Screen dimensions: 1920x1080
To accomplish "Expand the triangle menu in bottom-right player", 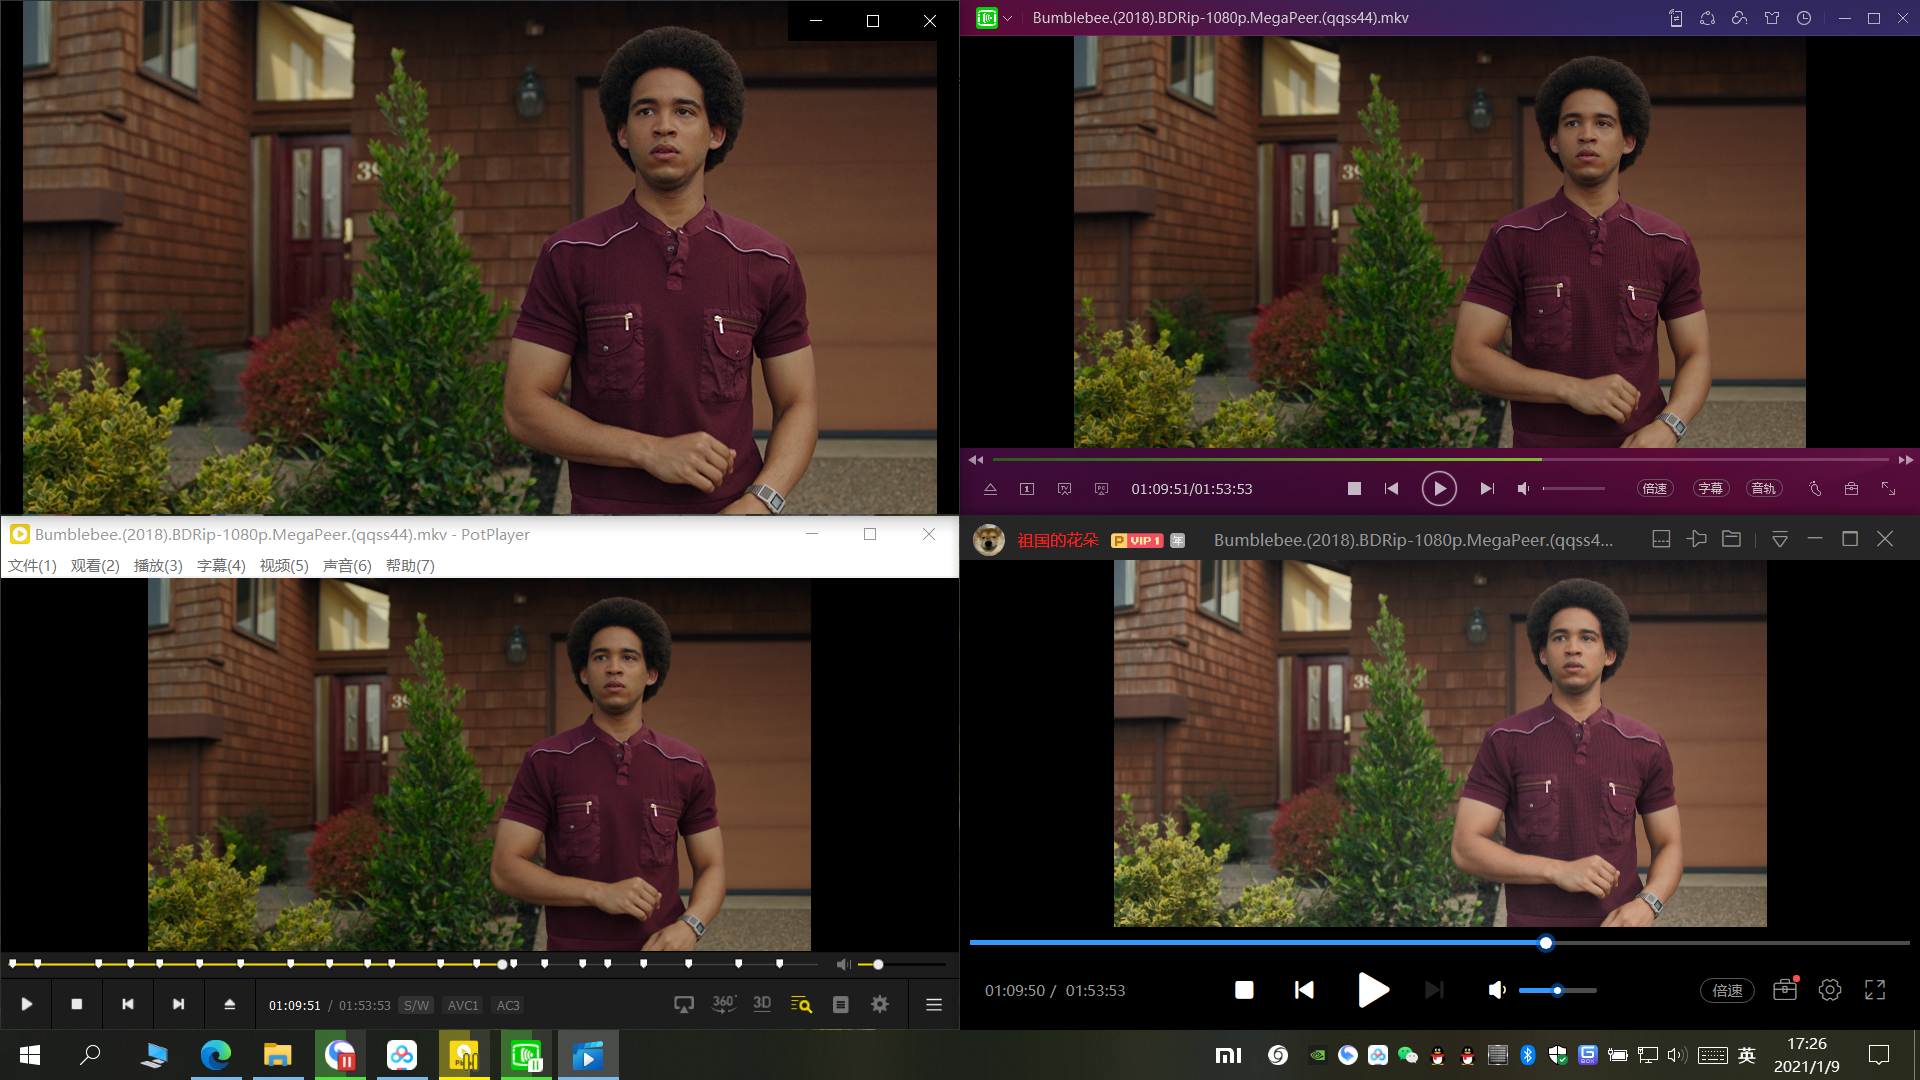I will [1780, 540].
